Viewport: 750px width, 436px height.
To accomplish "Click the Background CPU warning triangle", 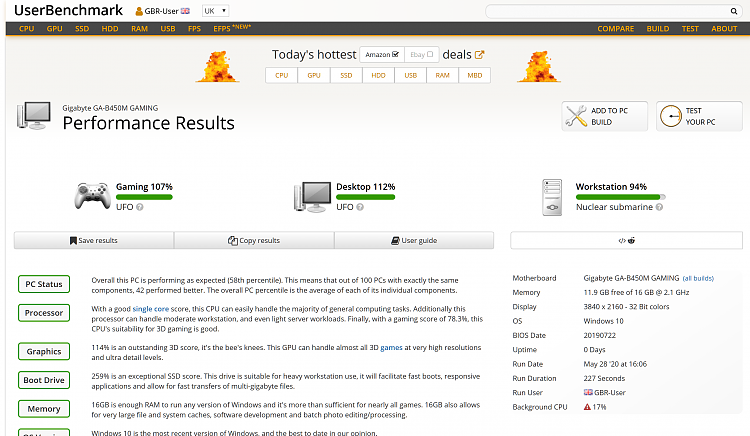I will (587, 407).
